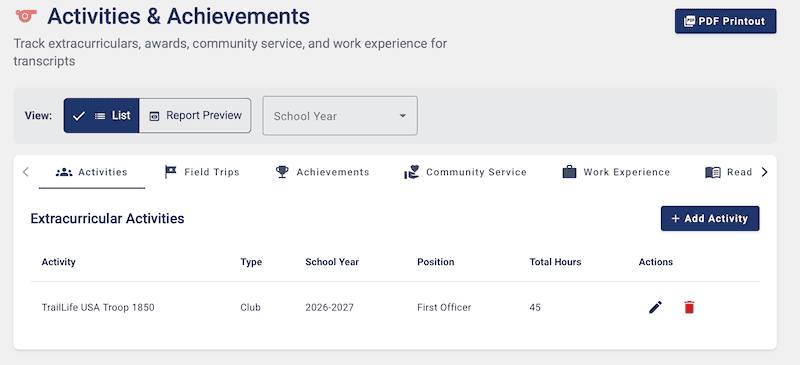Click the Activities & Achievements page title

tap(179, 17)
